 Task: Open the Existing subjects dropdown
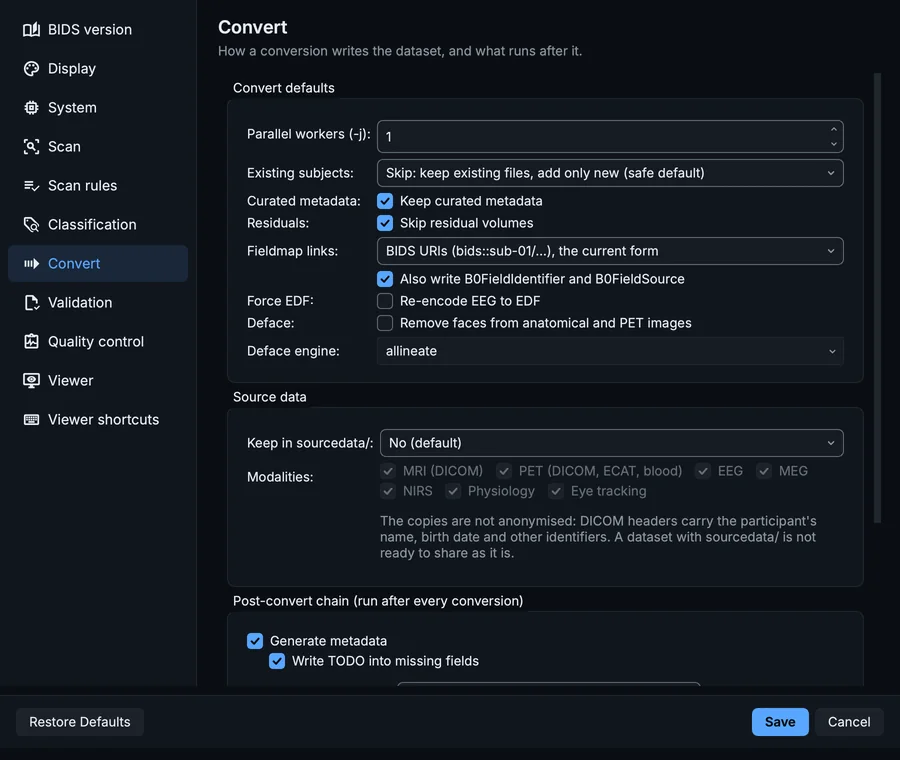coord(610,173)
